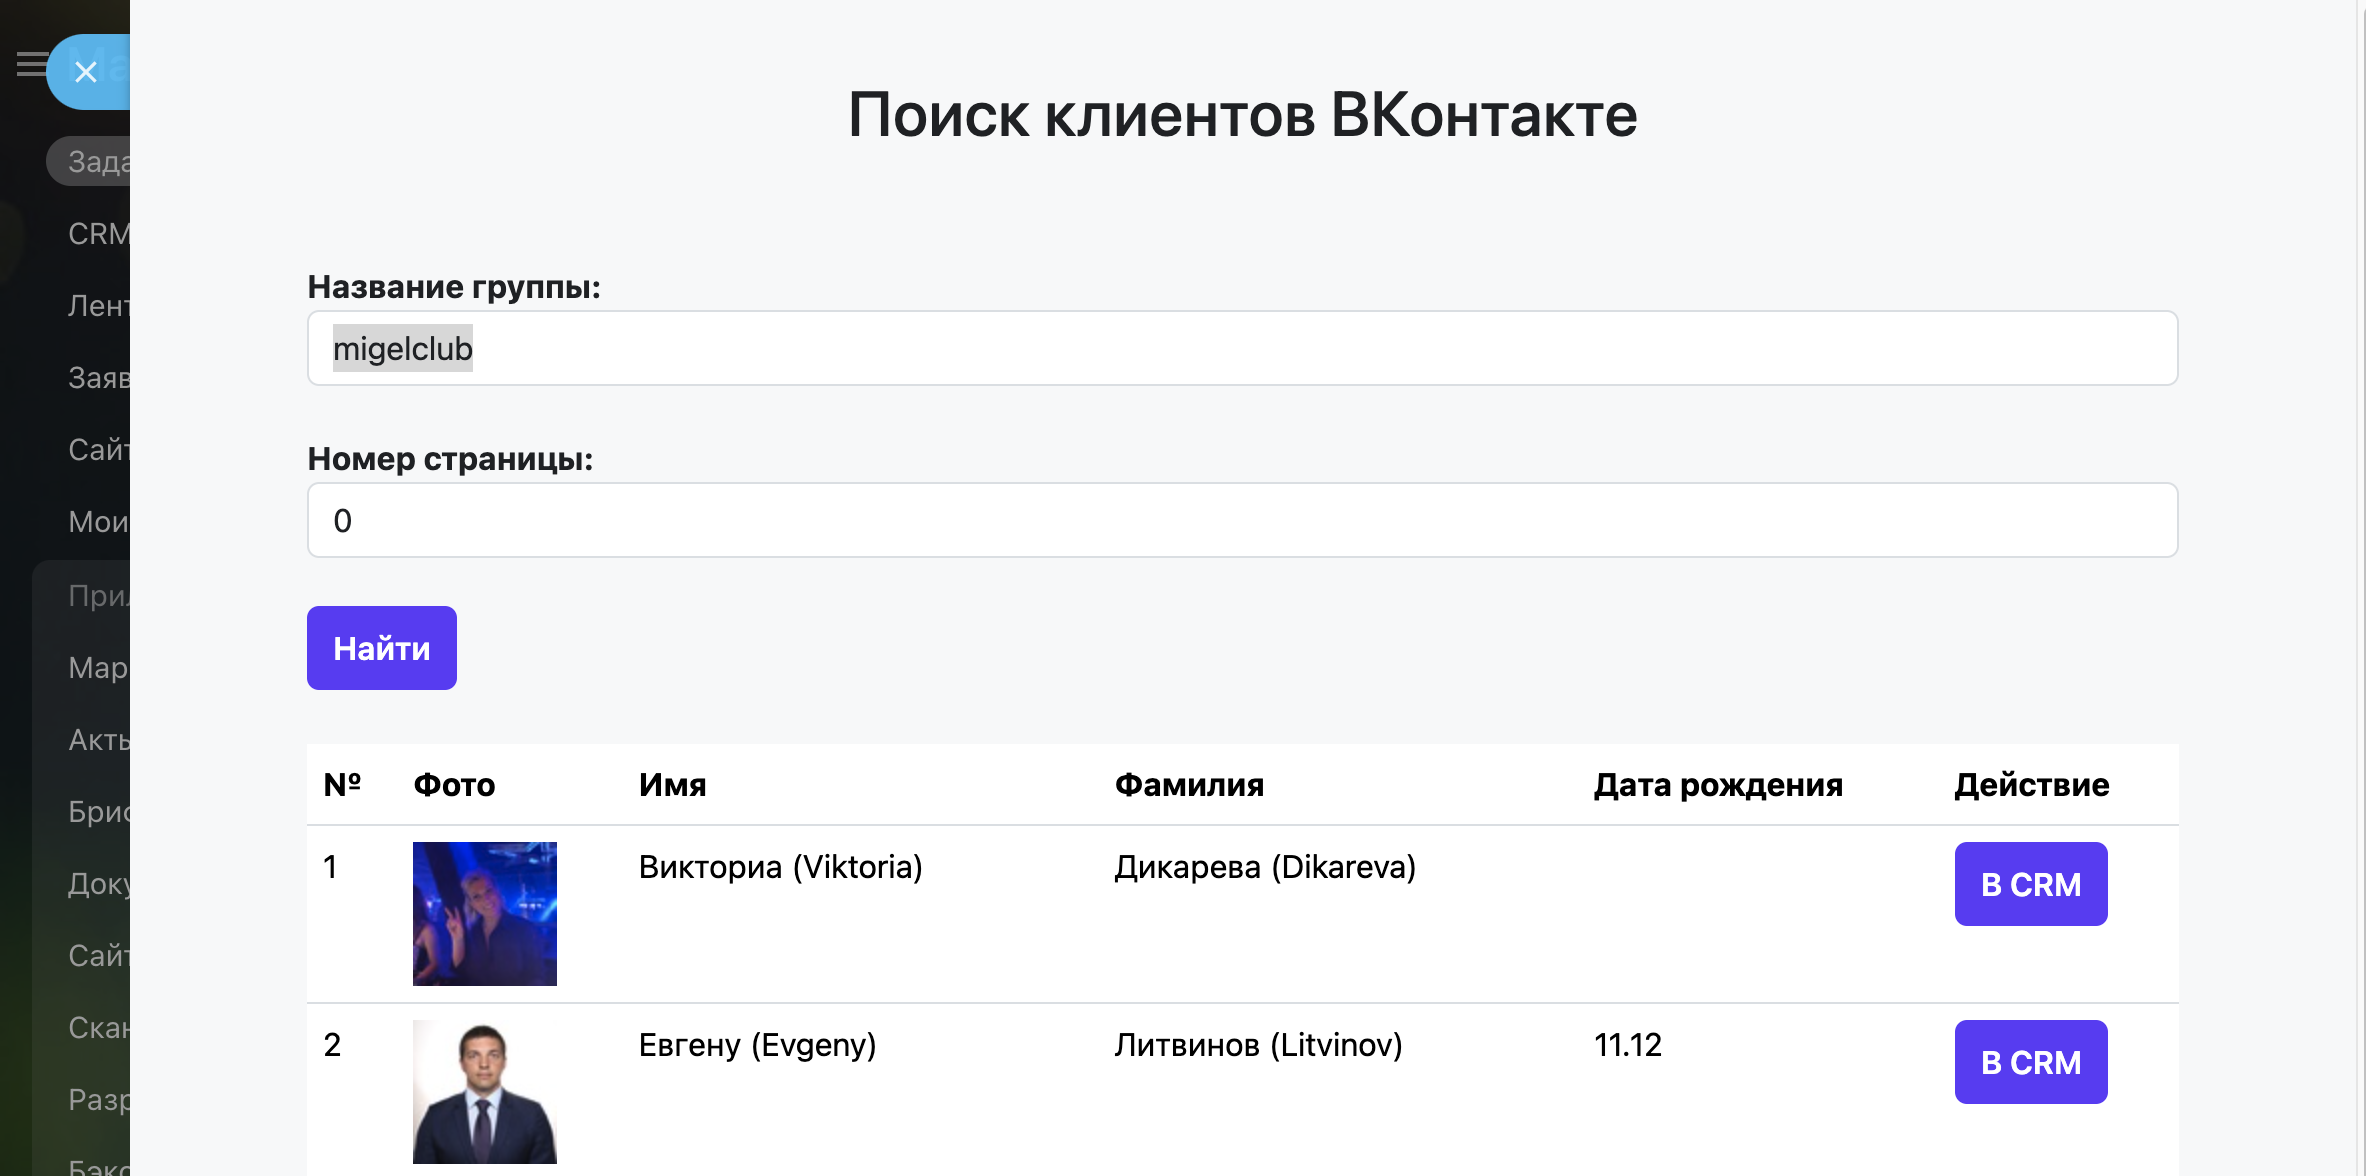Image resolution: width=2366 pixels, height=1176 pixels.
Task: Click the hamburger menu icon
Action: (x=30, y=65)
